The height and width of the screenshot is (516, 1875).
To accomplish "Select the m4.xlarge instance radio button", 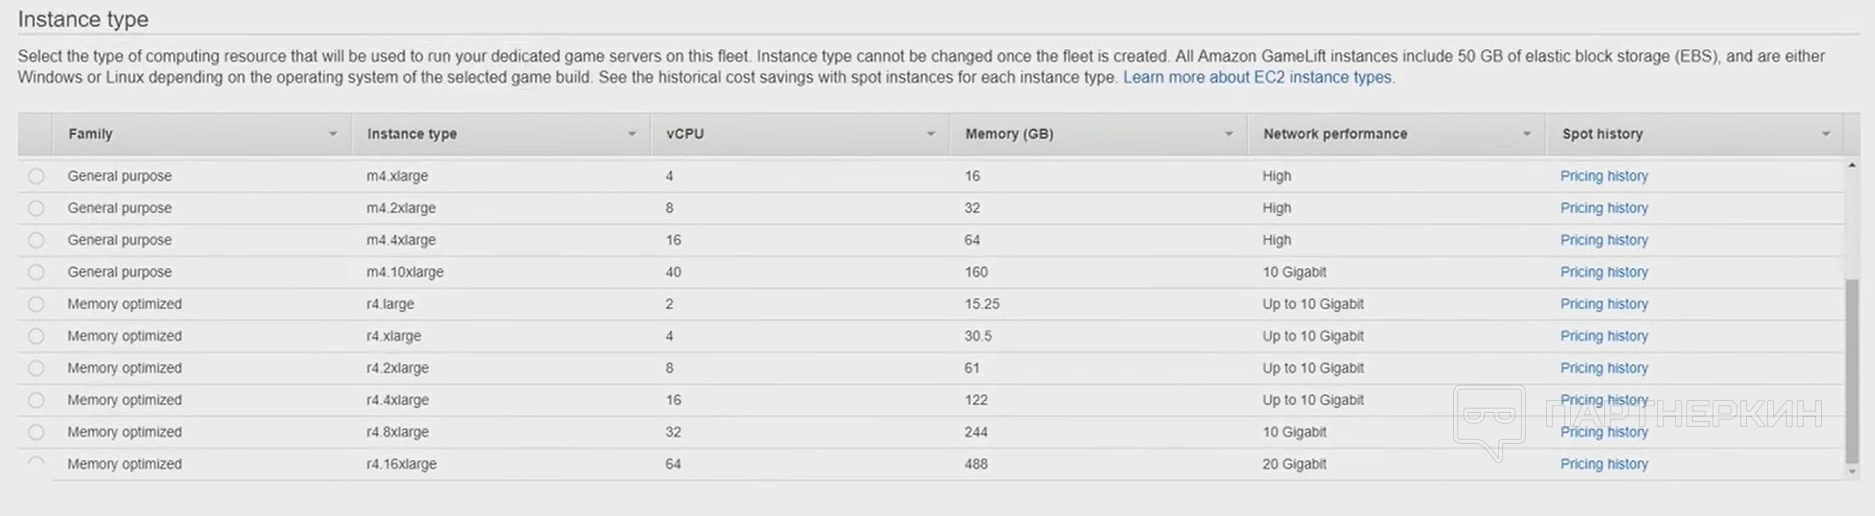I will [x=36, y=176].
